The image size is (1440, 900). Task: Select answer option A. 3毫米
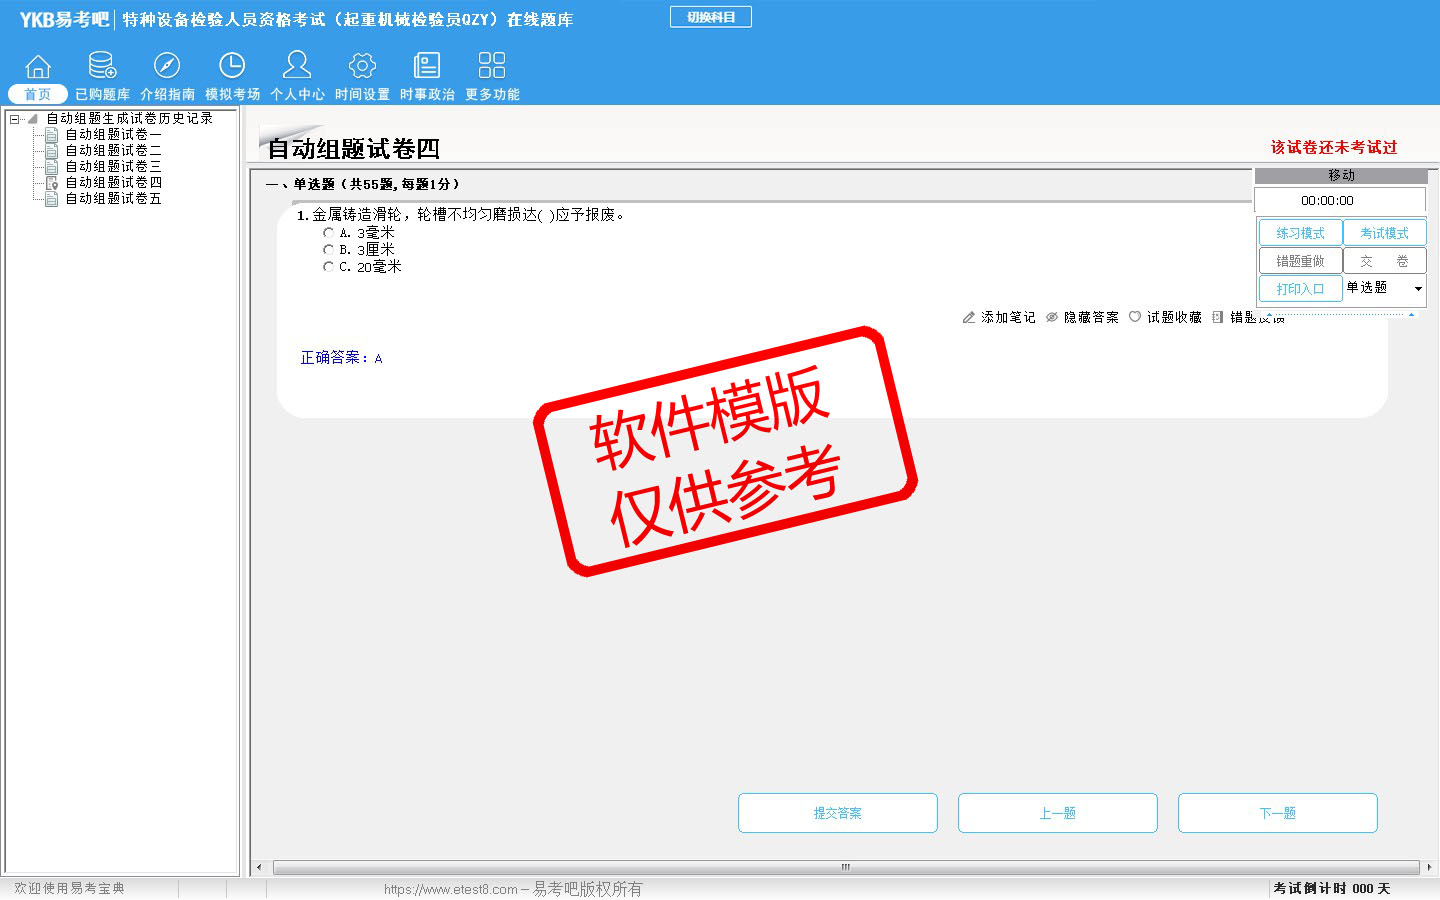click(328, 233)
